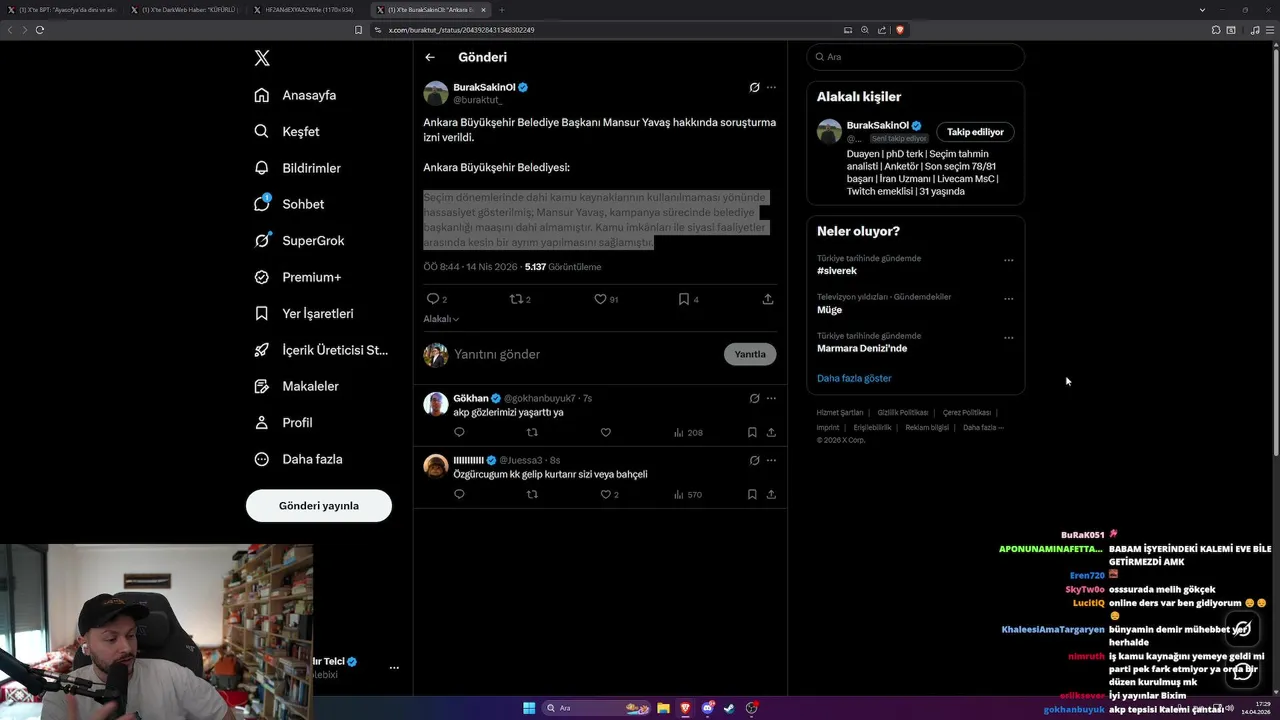Open a new browser tab
1280x720 pixels.
click(x=502, y=10)
